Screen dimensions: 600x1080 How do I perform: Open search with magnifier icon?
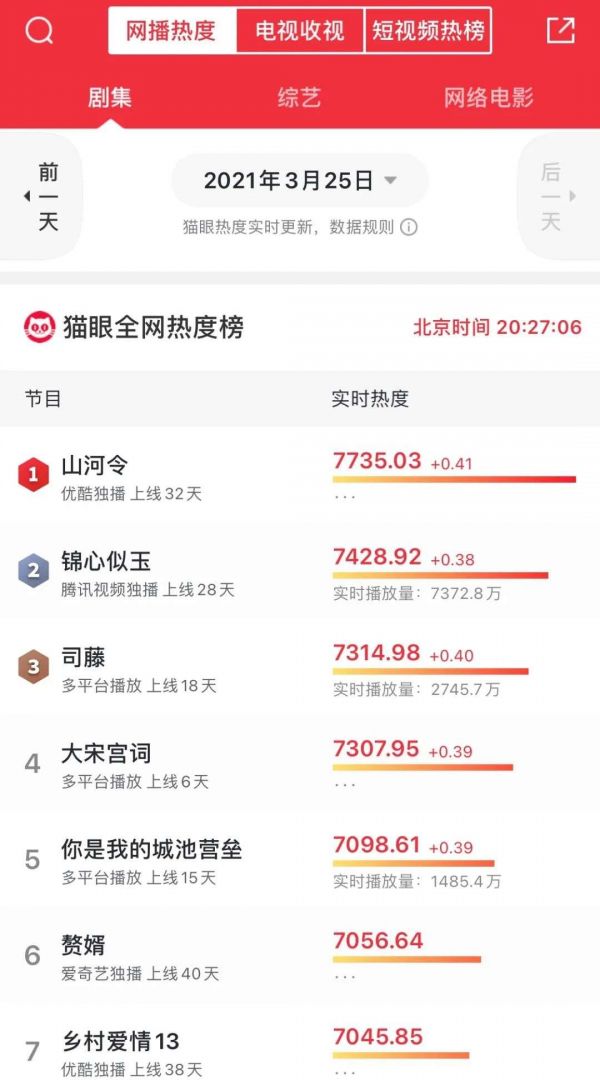point(39,32)
